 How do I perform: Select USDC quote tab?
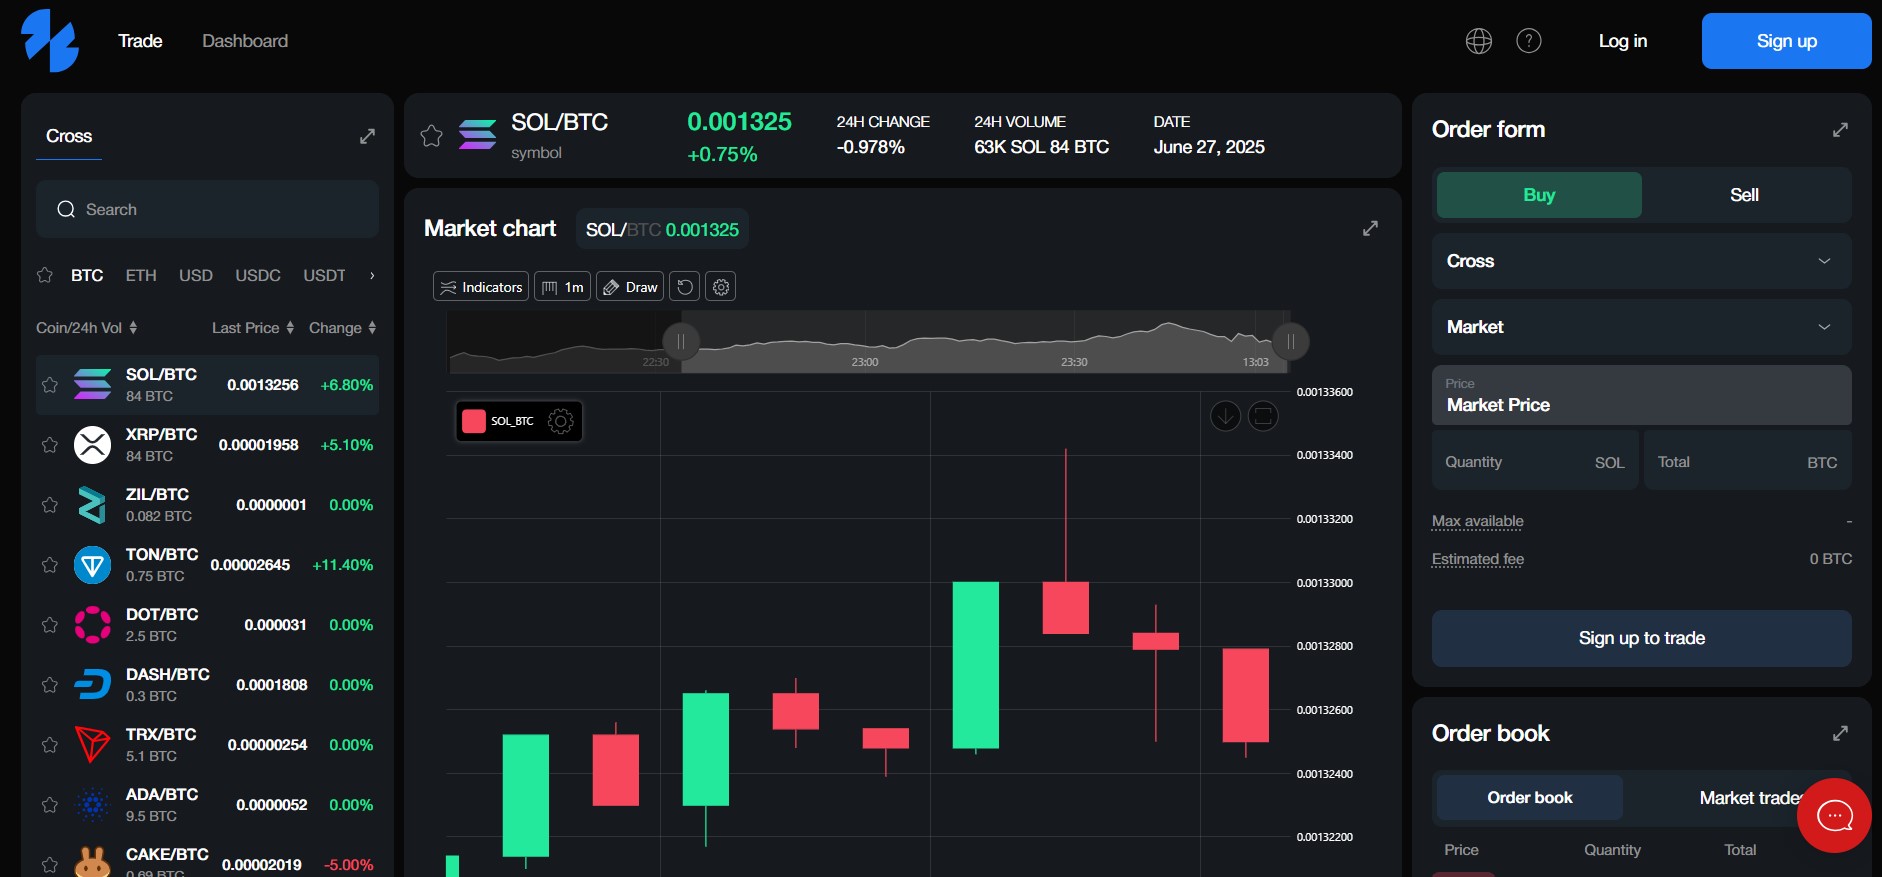pyautogui.click(x=258, y=275)
